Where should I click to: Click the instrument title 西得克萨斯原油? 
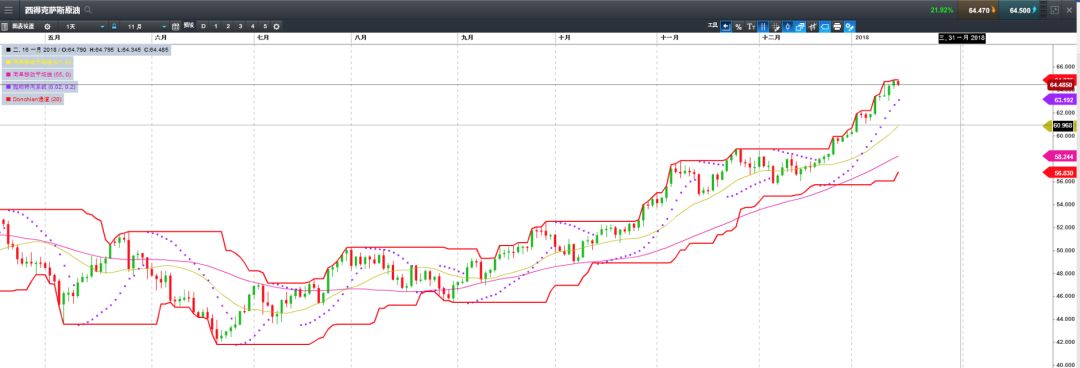tap(53, 10)
